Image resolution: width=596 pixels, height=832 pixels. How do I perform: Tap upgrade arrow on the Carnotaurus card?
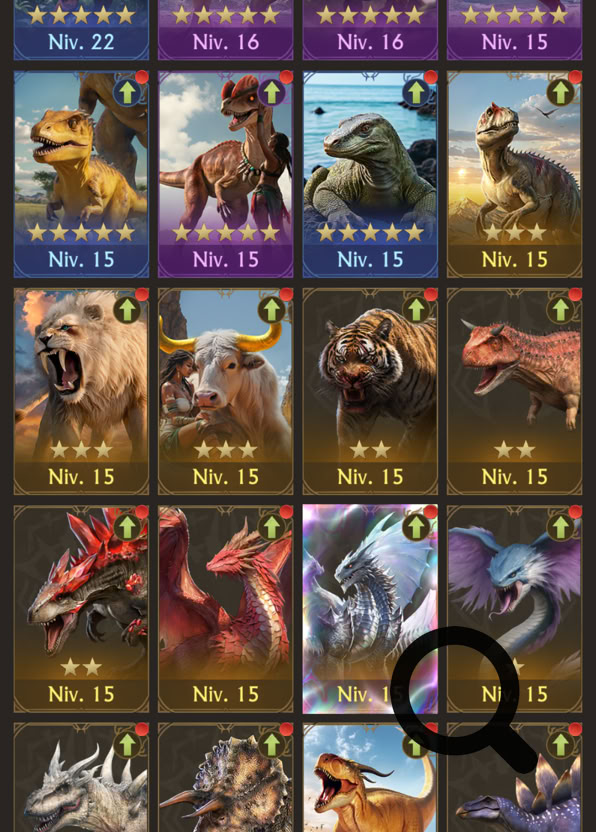[x=560, y=310]
